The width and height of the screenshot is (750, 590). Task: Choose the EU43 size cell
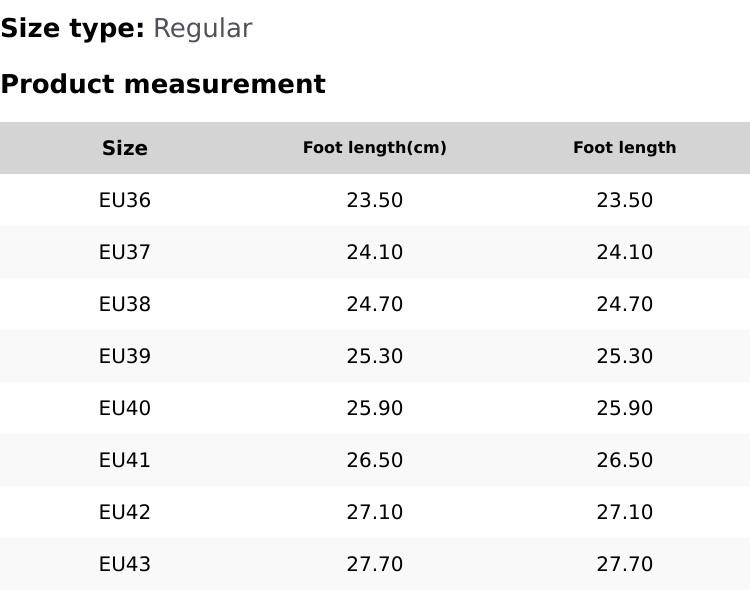point(125,564)
